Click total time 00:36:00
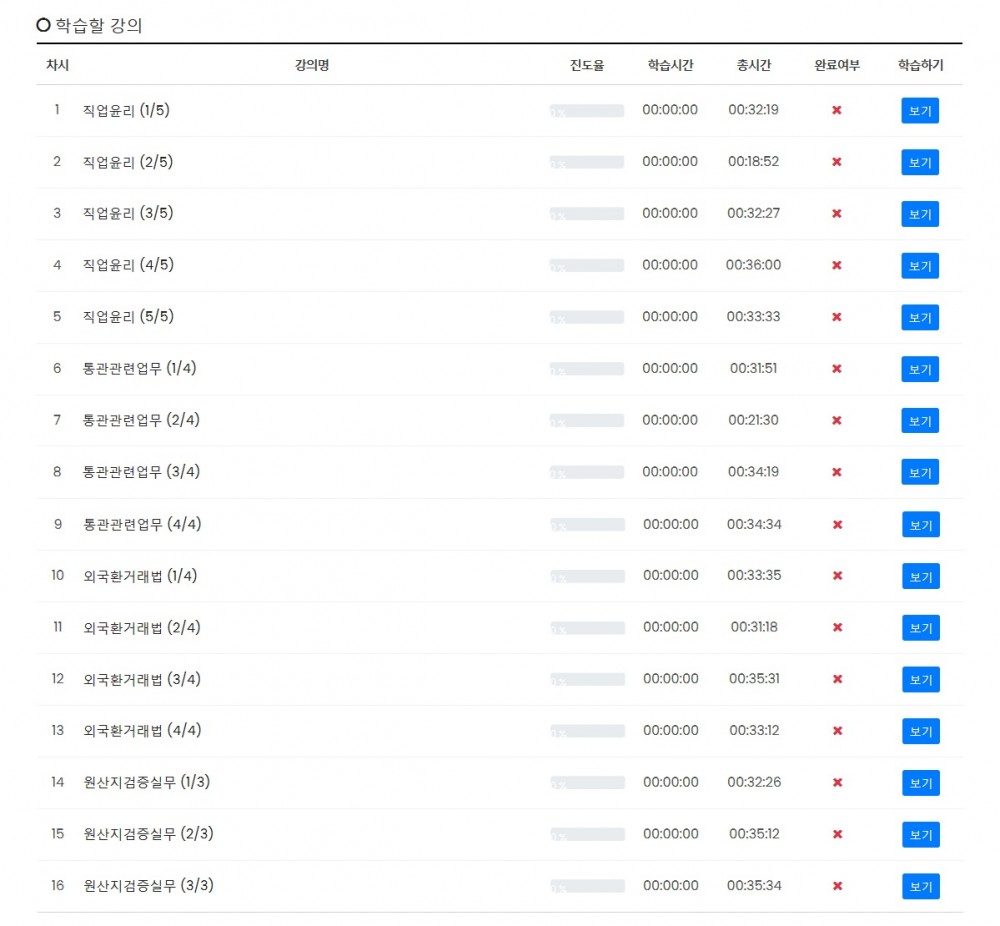 pyautogui.click(x=753, y=265)
